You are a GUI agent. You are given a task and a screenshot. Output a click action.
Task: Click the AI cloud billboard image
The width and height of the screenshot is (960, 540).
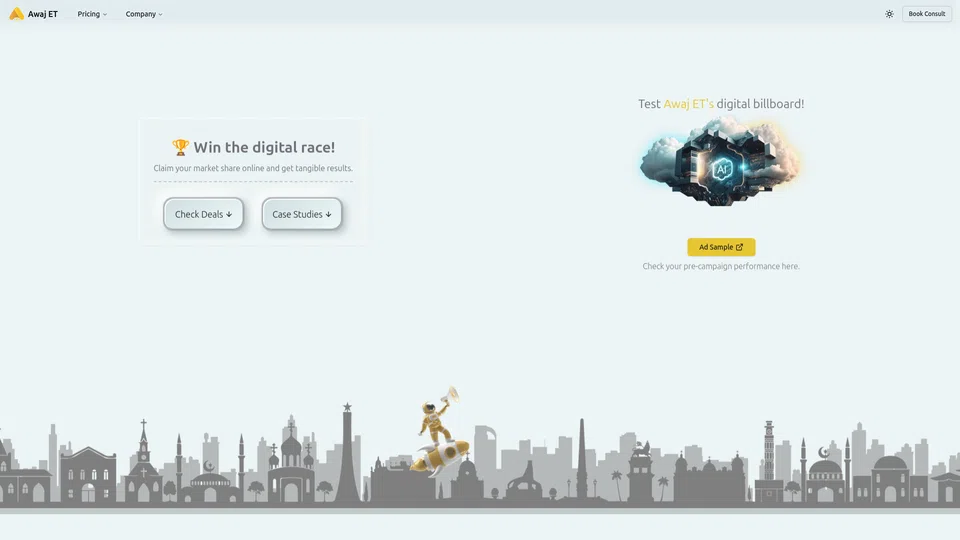click(721, 163)
